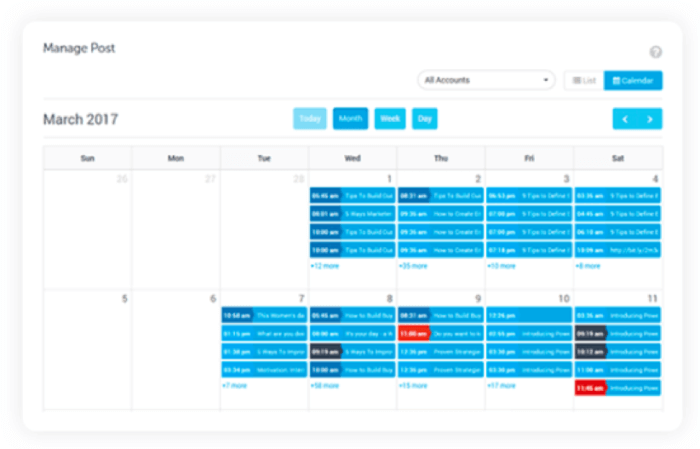Go to the next month arrow
This screenshot has width=700, height=449.
point(650,119)
